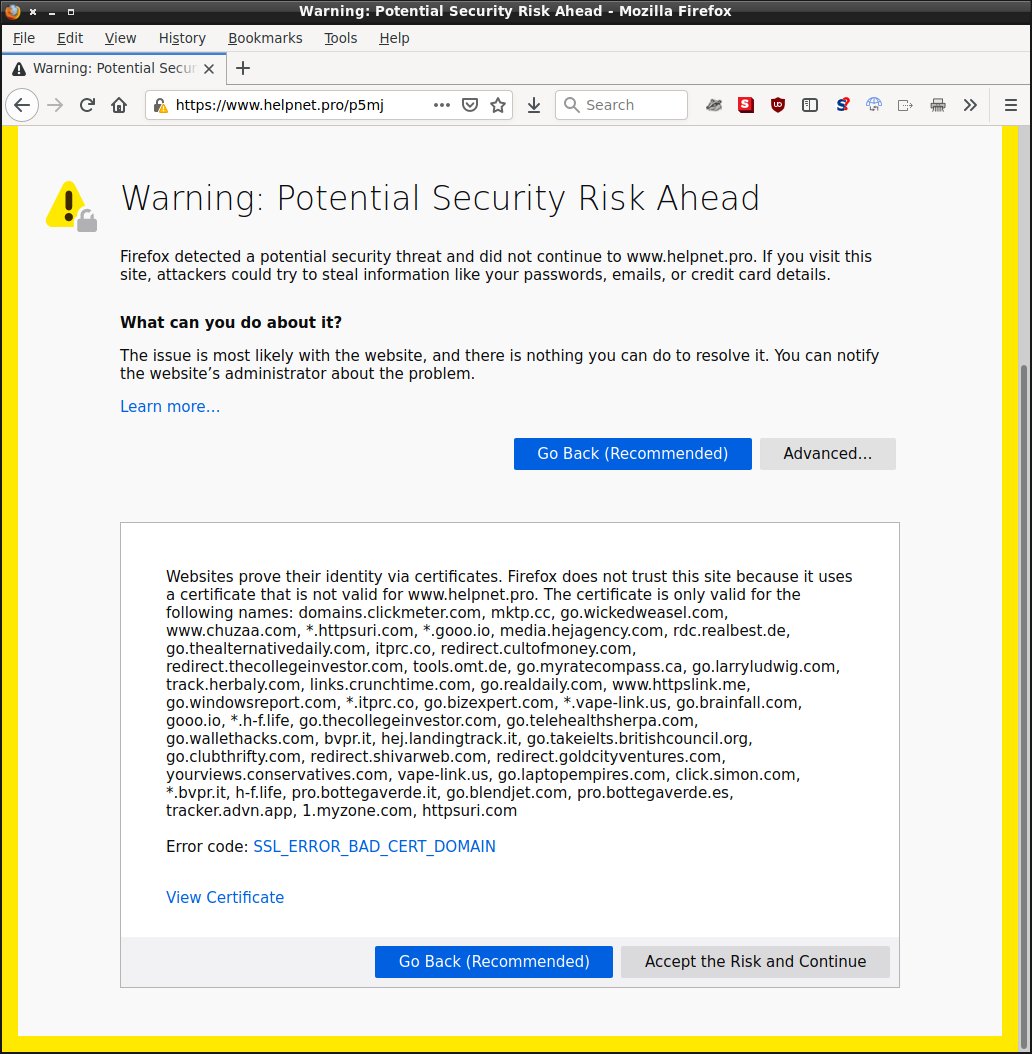1032x1054 pixels.
Task: Click the search magnifier icon
Action: click(x=571, y=105)
